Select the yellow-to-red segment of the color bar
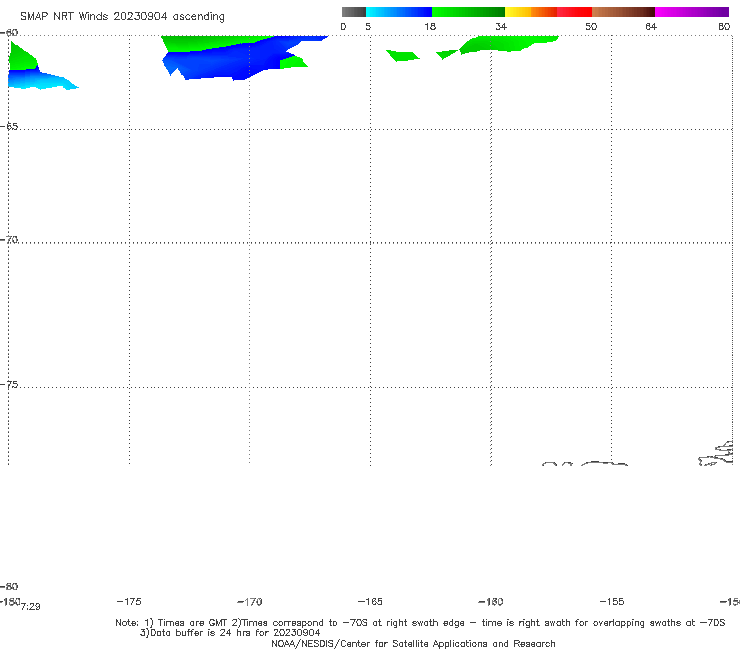 tap(548, 12)
